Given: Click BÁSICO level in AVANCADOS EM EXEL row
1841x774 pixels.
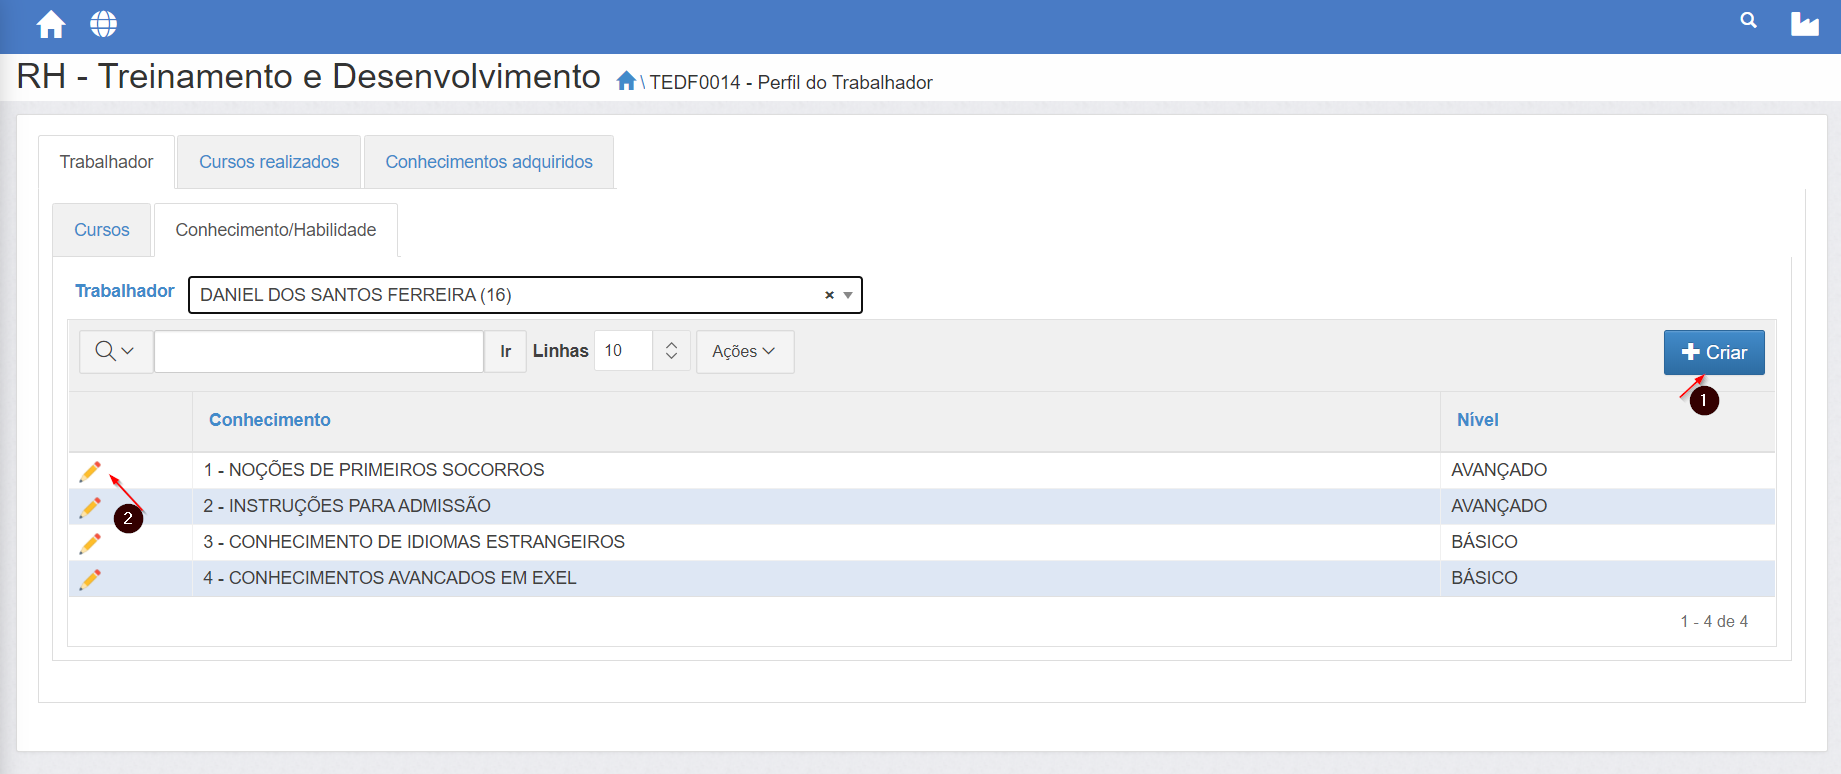Looking at the screenshot, I should pyautogui.click(x=1484, y=578).
